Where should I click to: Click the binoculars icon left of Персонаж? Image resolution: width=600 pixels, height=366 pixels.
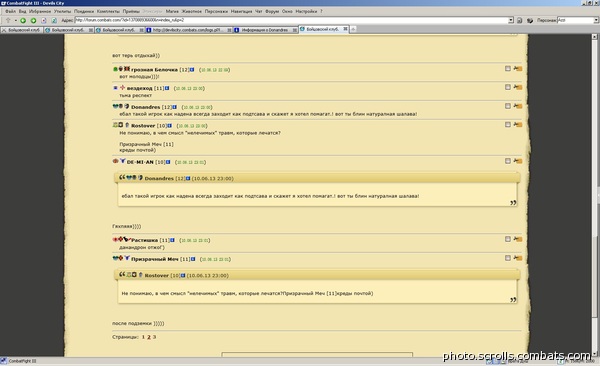click(x=530, y=20)
